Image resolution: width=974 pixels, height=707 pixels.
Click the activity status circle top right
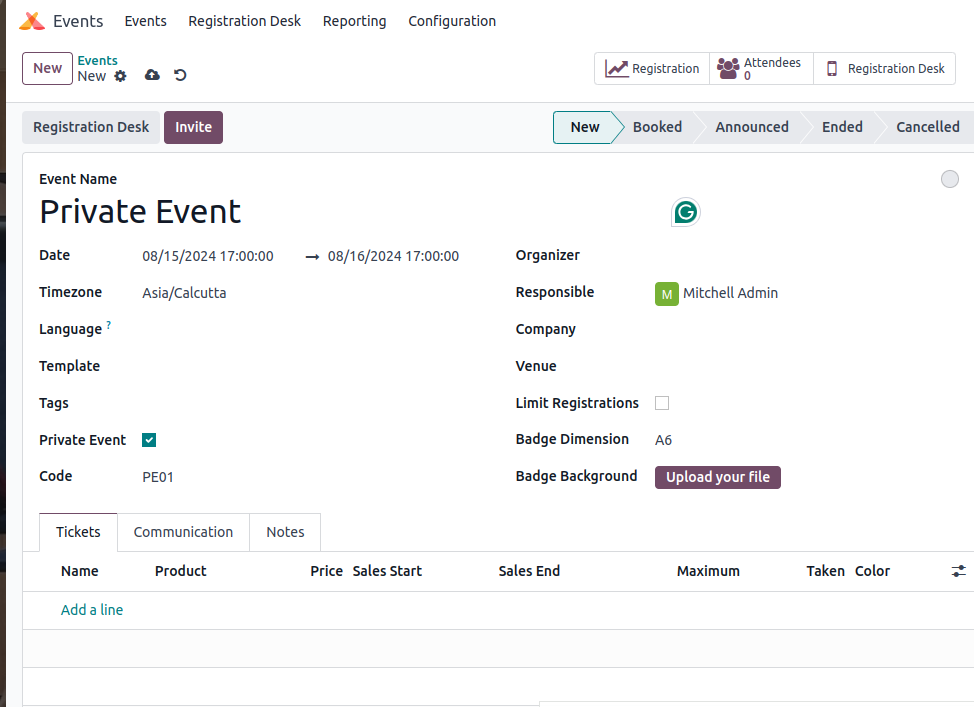[x=949, y=179]
